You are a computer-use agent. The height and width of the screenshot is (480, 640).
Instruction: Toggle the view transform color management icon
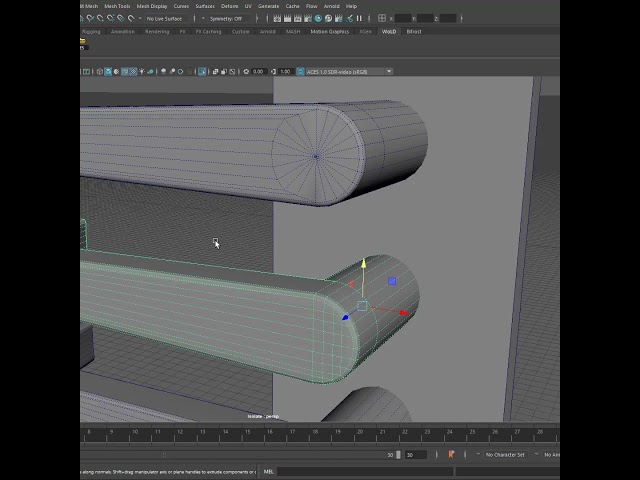[x=300, y=72]
